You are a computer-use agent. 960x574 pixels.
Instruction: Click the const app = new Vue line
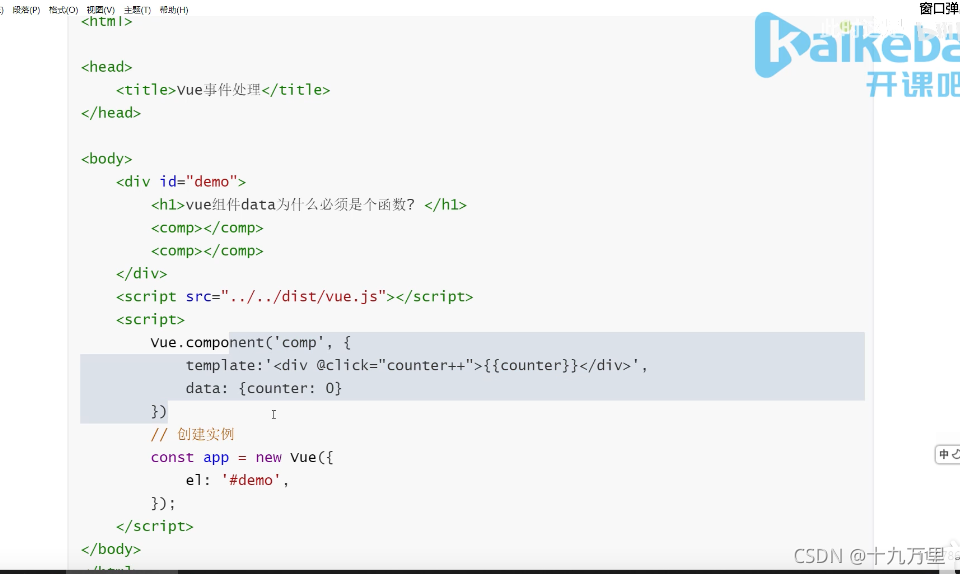pos(242,457)
